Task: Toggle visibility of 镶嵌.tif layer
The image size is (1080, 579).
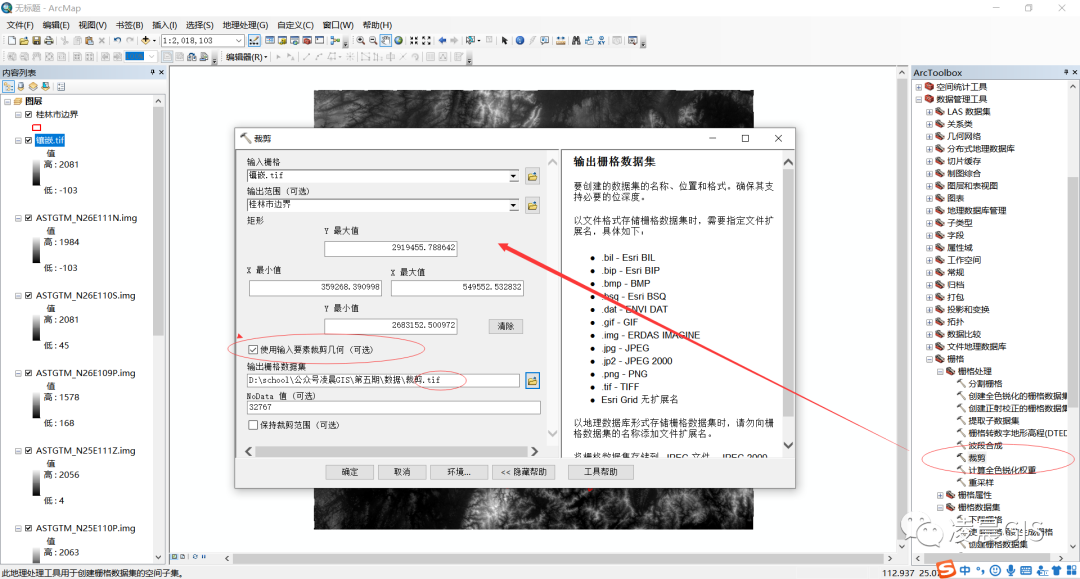Action: click(x=28, y=140)
